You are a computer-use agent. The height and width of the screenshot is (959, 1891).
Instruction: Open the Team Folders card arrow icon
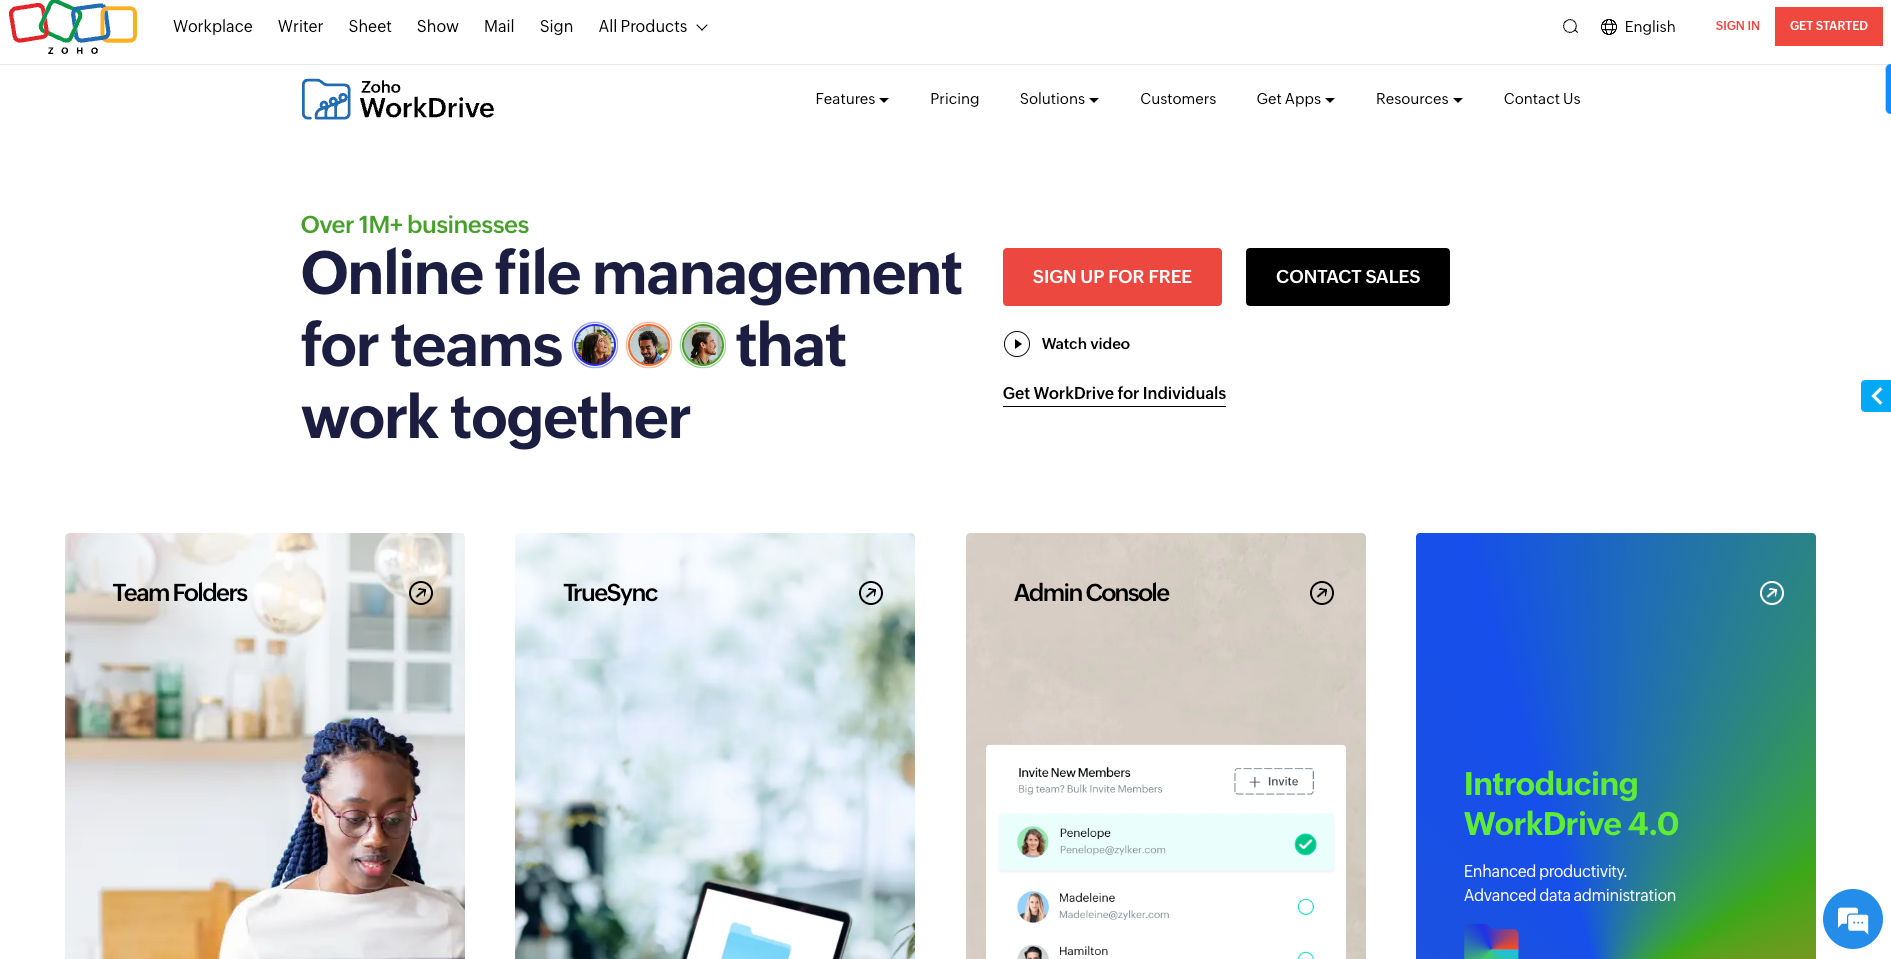(421, 593)
